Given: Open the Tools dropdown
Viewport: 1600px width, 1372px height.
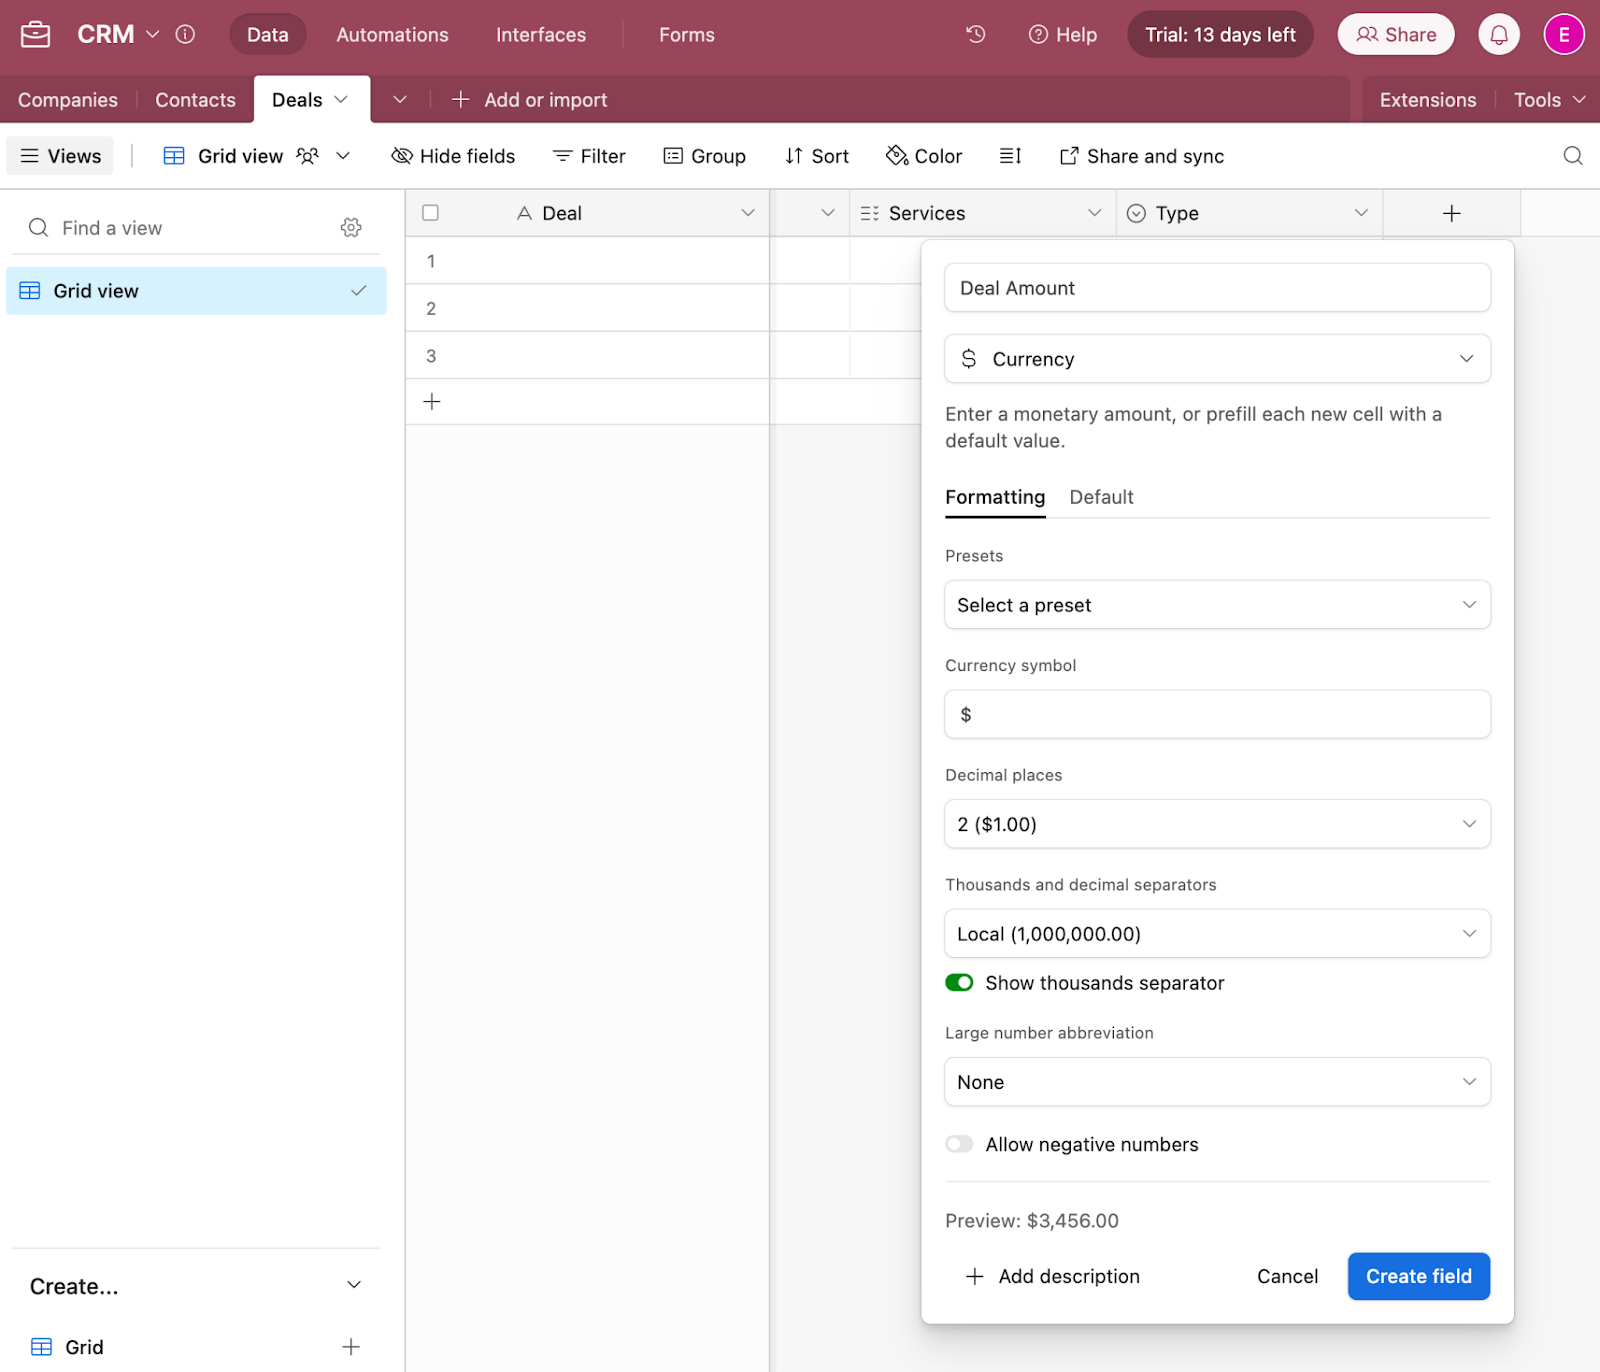Looking at the screenshot, I should [x=1549, y=100].
